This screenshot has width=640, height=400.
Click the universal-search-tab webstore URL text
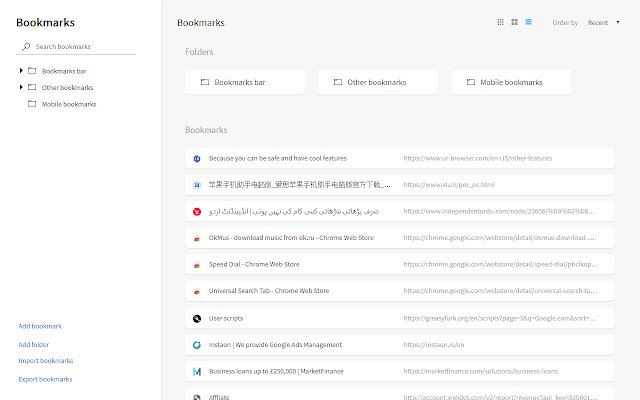500,291
